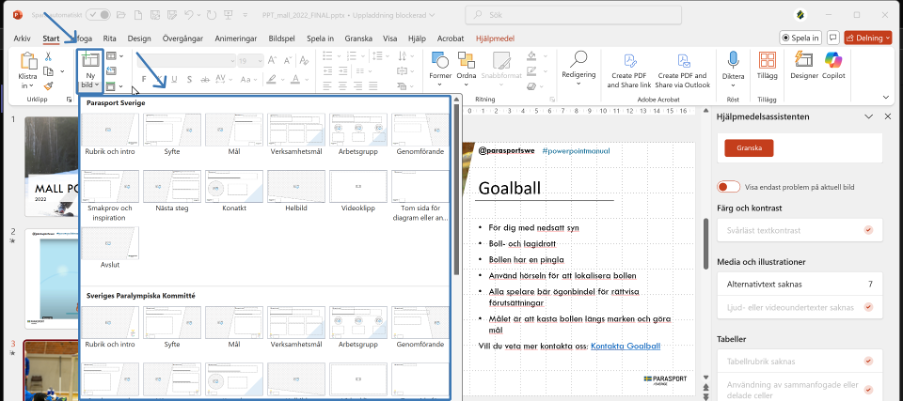Switch to the Övergångar tab
Image resolution: width=904 pixels, height=402 pixels.
tap(183, 39)
